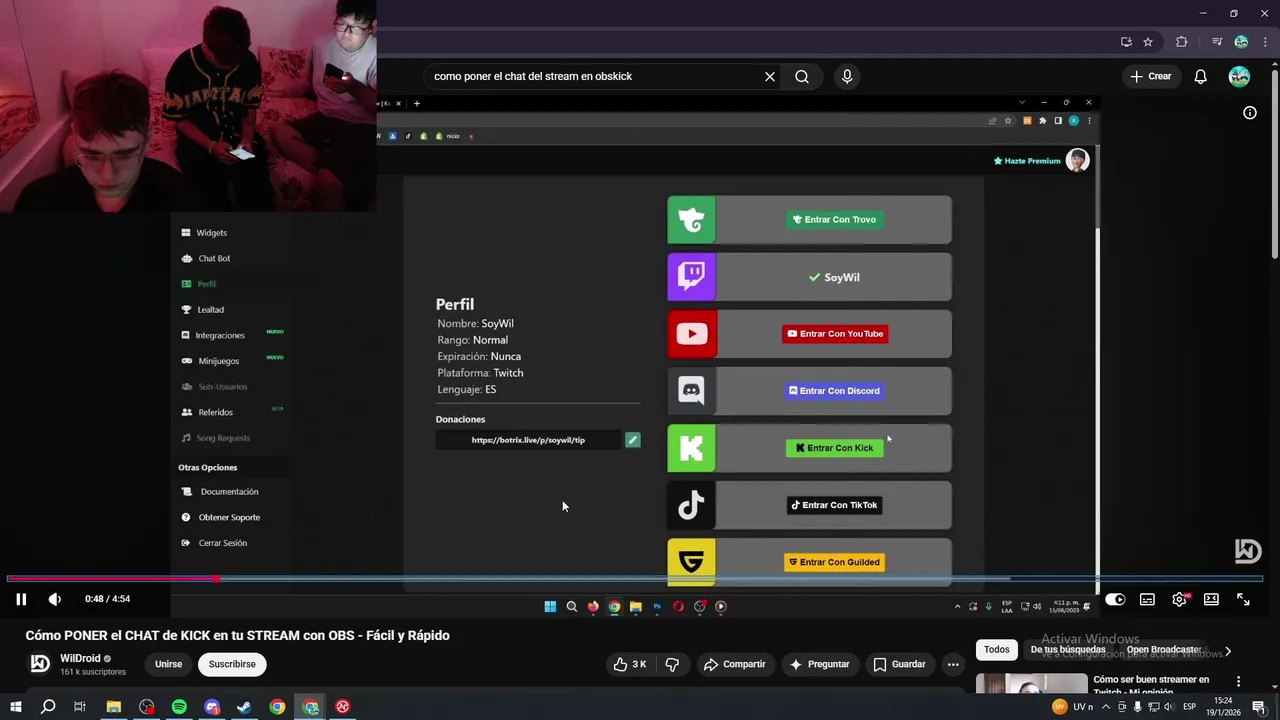Image resolution: width=1280 pixels, height=720 pixels.
Task: Pause the YouTube video
Action: click(21, 599)
